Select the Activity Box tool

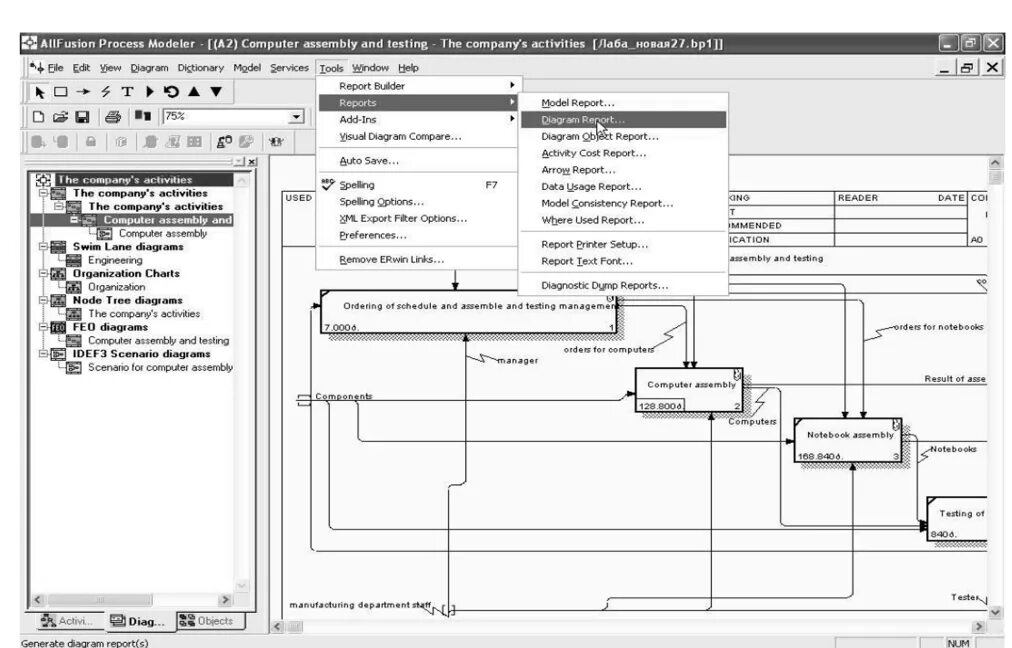(x=61, y=92)
